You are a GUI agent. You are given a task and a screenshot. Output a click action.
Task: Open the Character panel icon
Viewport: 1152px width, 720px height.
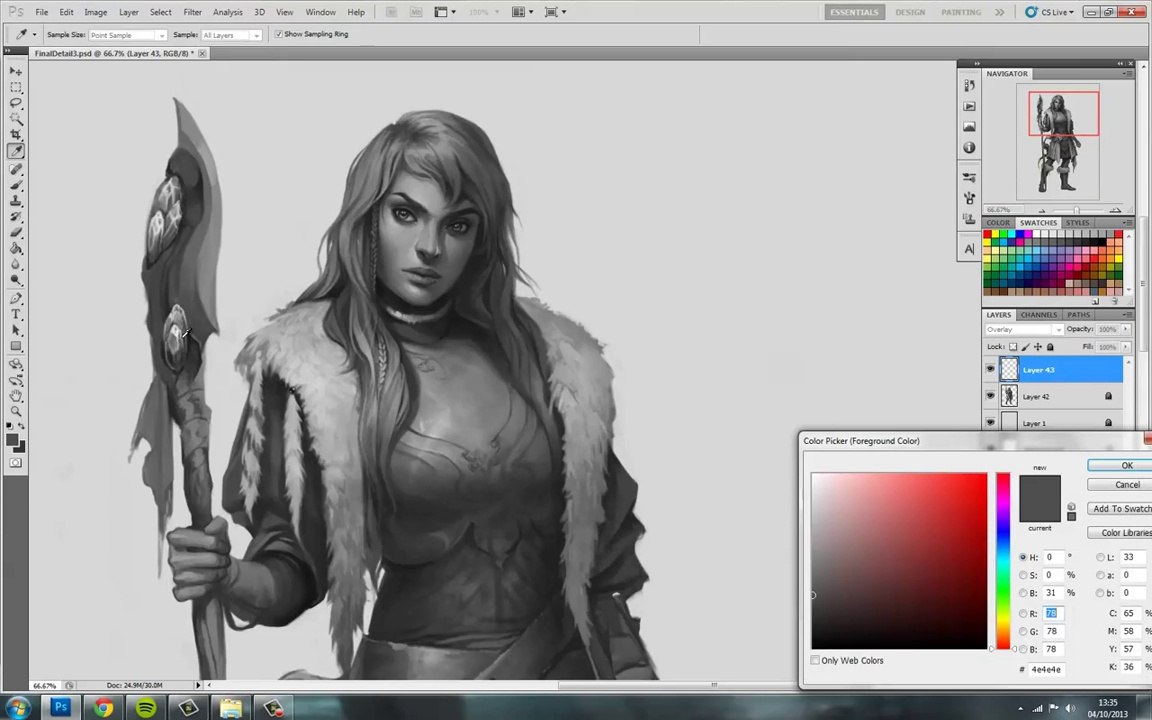969,249
